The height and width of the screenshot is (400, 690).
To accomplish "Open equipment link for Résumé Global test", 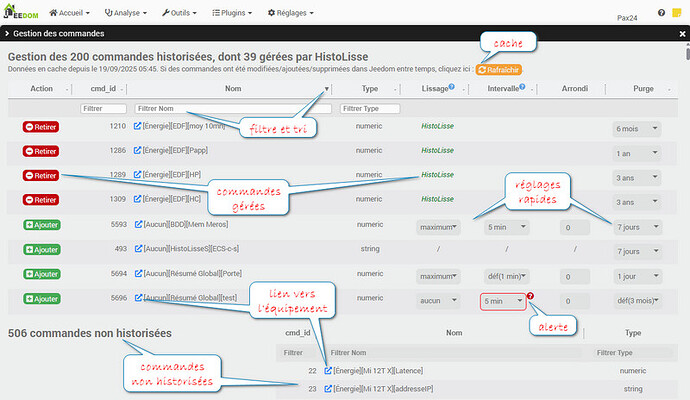I will click(x=138, y=298).
